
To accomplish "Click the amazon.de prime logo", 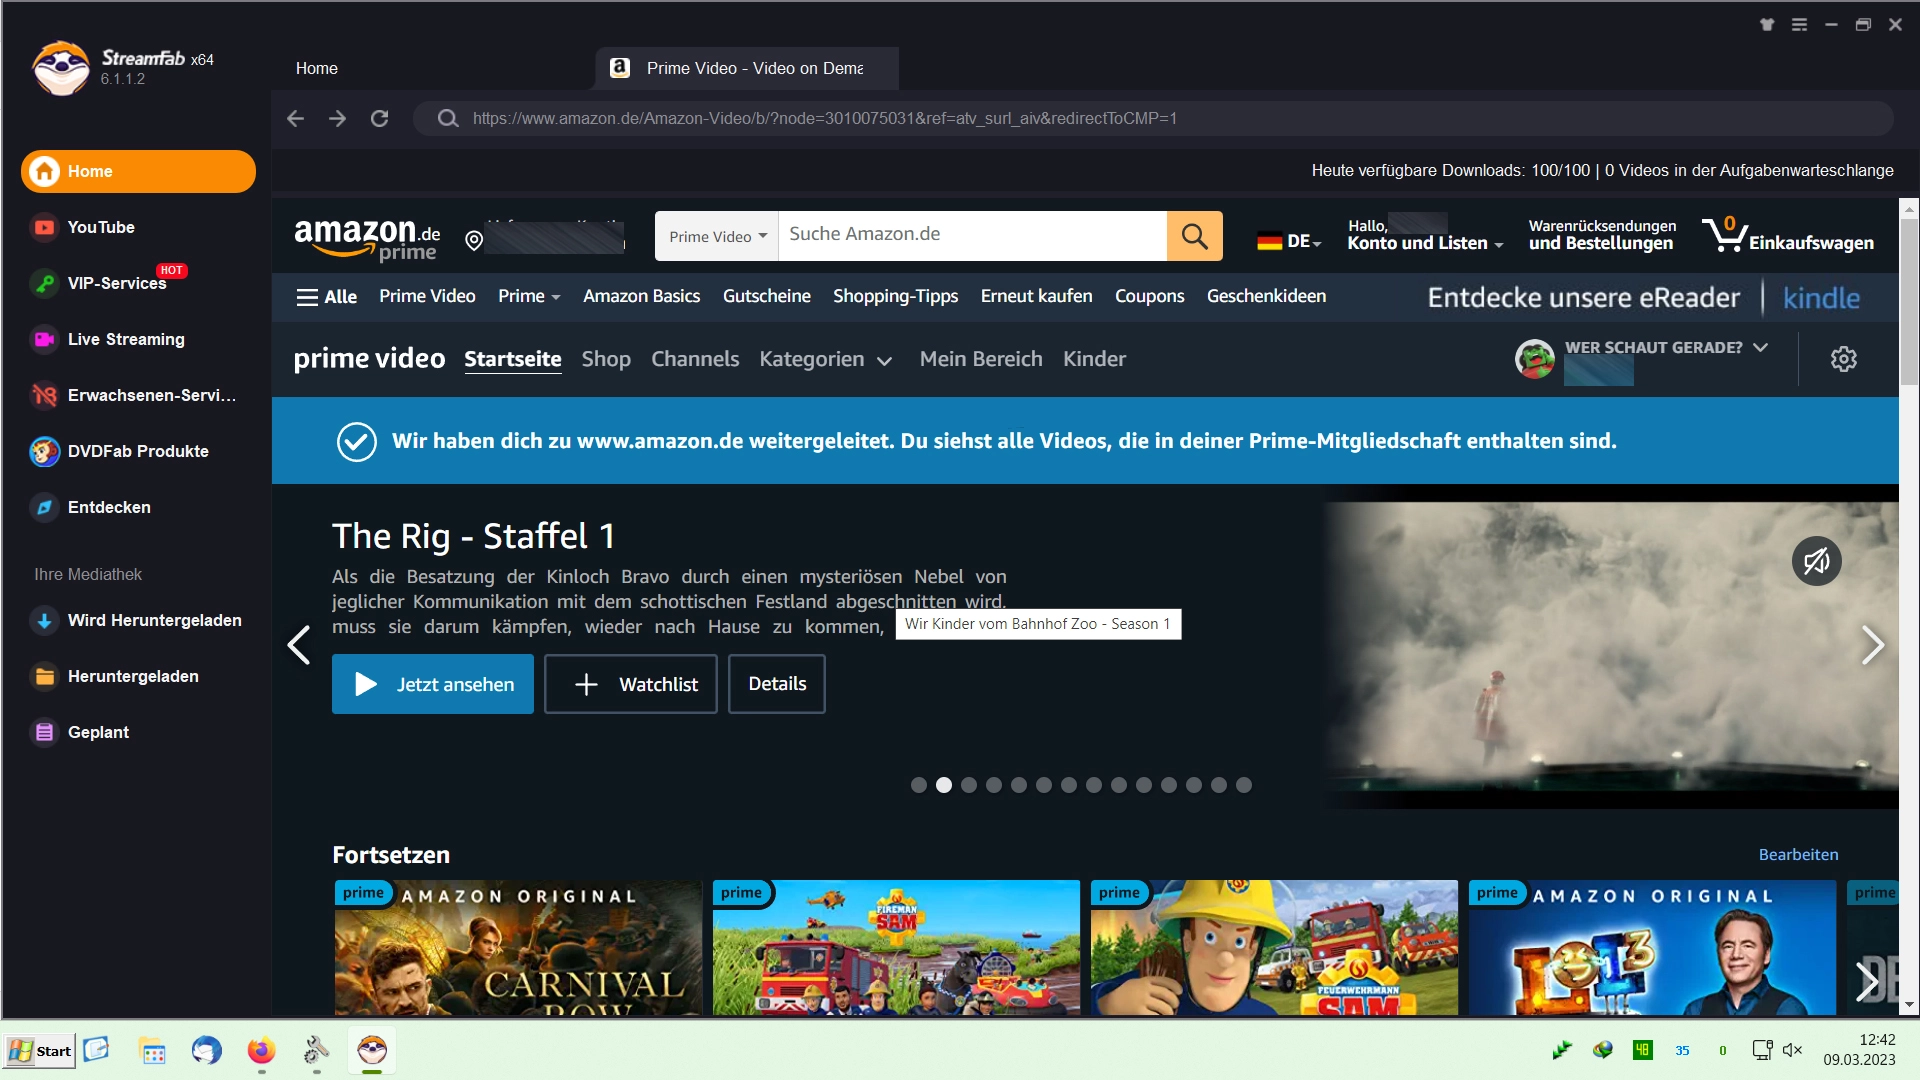I will [x=366, y=238].
